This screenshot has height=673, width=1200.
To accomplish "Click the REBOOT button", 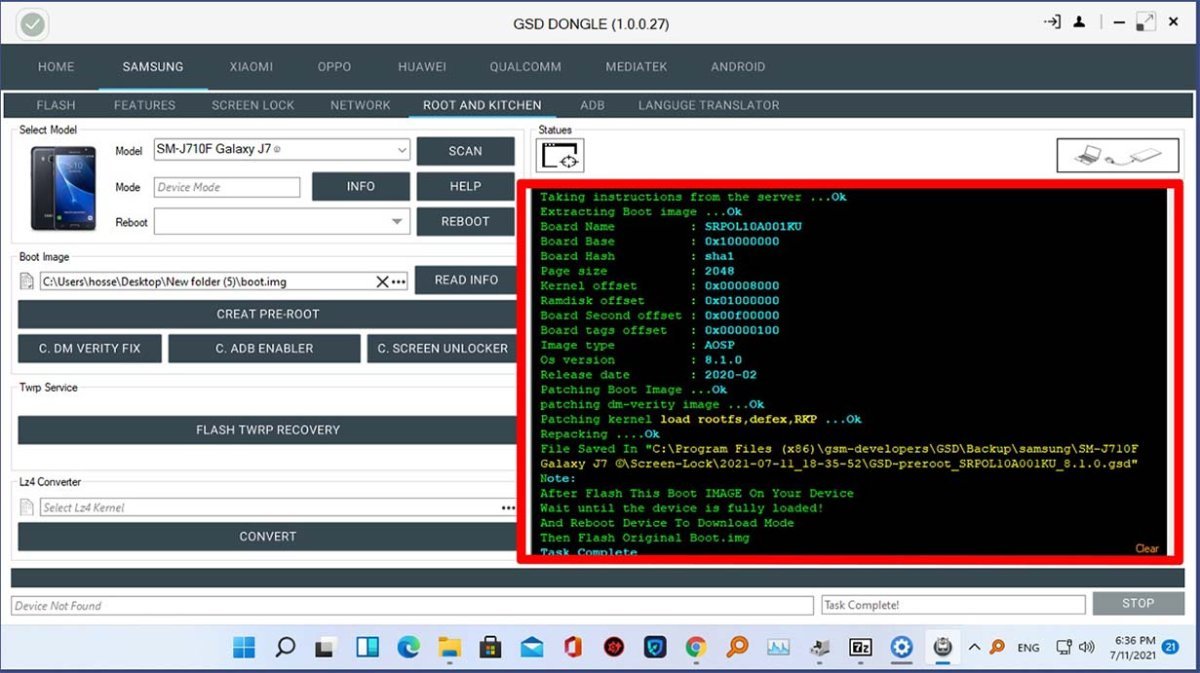I will click(x=465, y=222).
